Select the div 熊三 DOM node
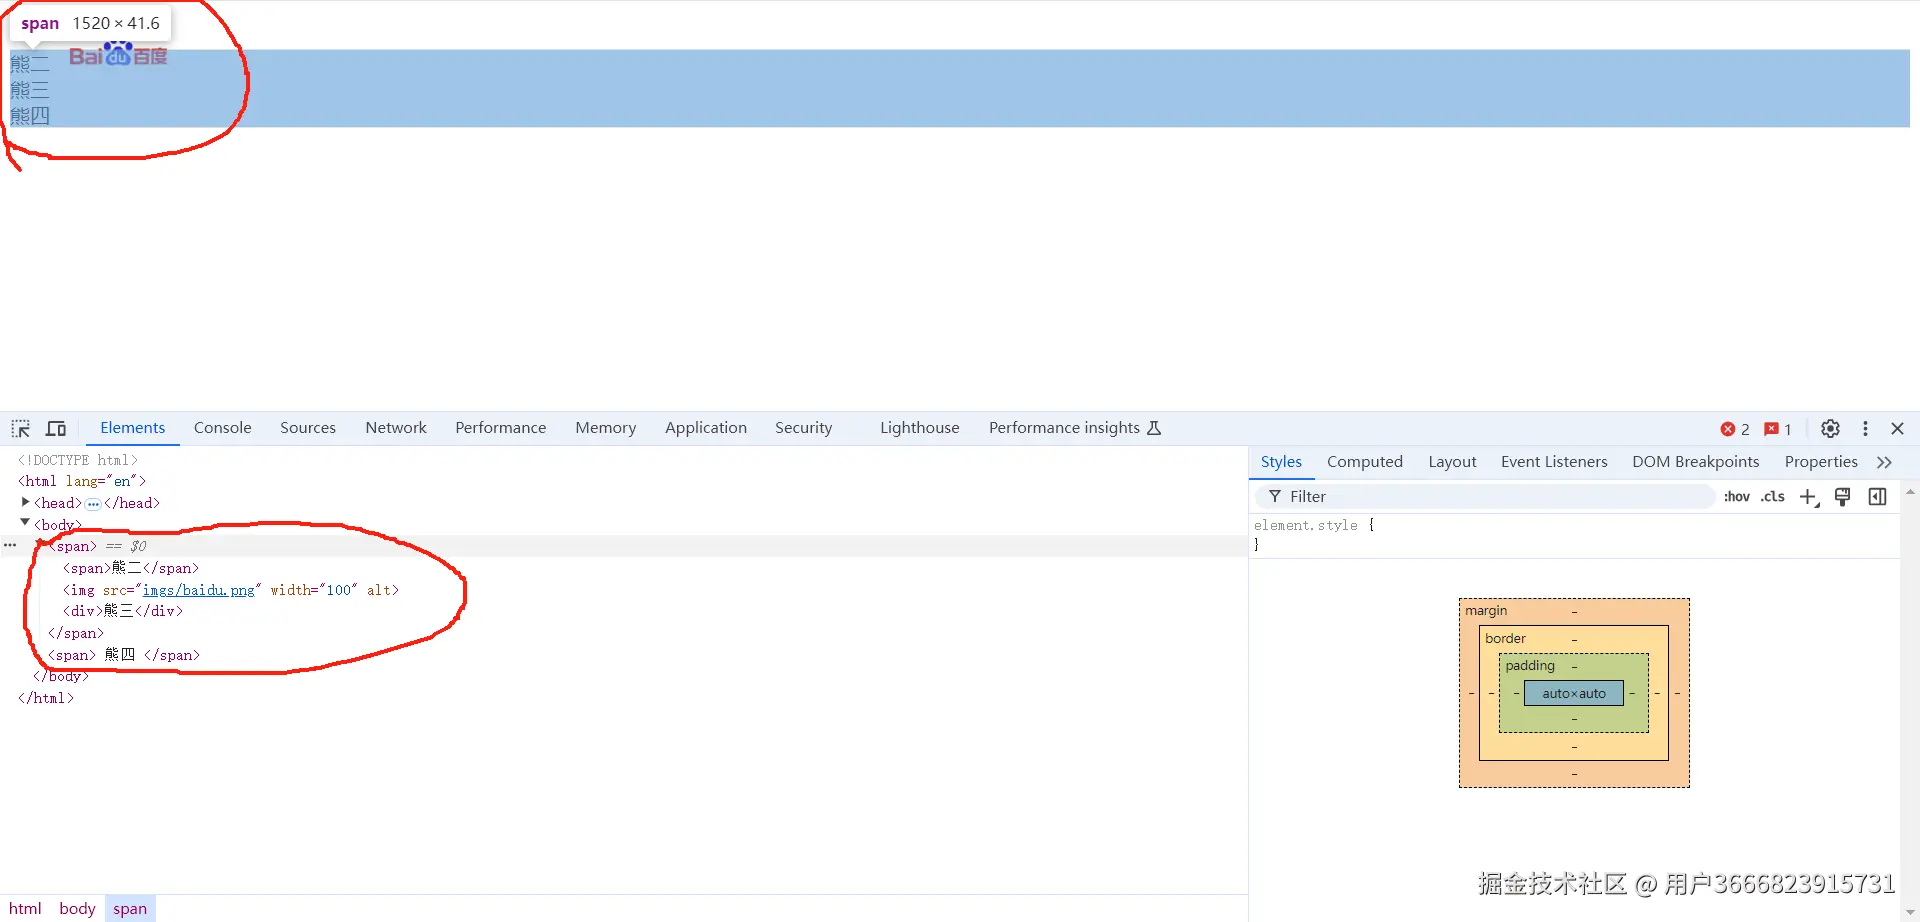 pyautogui.click(x=123, y=611)
